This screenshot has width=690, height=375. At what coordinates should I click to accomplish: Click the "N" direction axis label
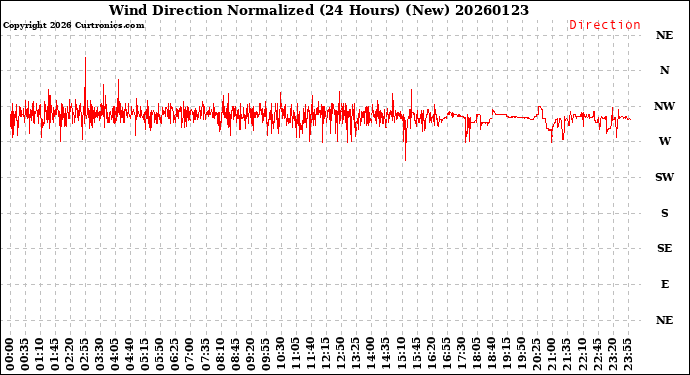point(664,70)
